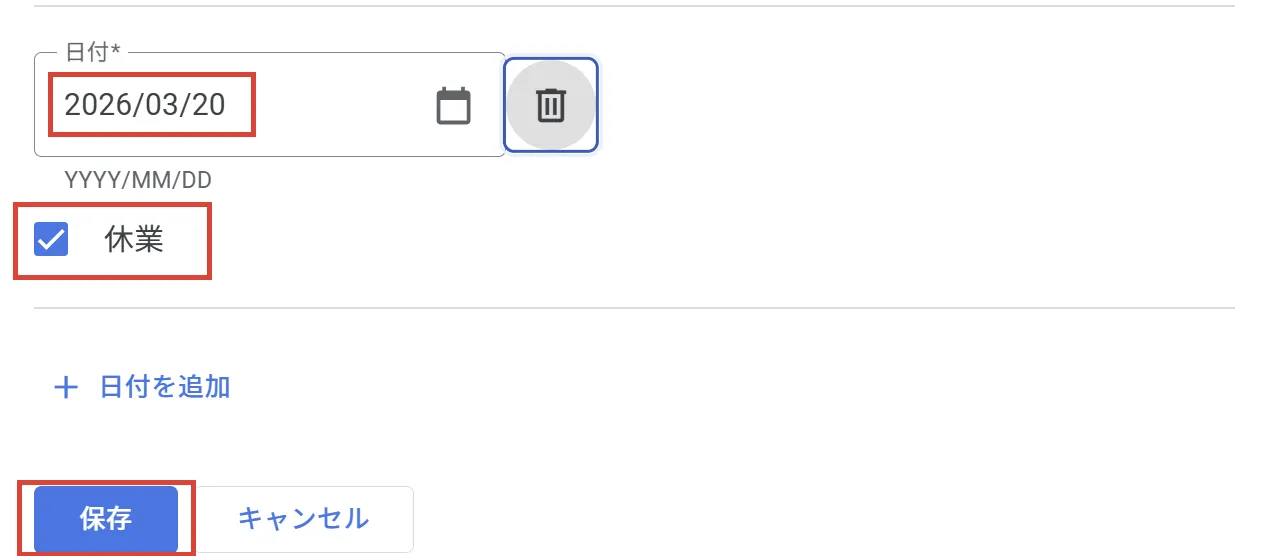This screenshot has width=1281, height=556.
Task: Select the full 2026/03/20 date text
Action: pyautogui.click(x=145, y=105)
